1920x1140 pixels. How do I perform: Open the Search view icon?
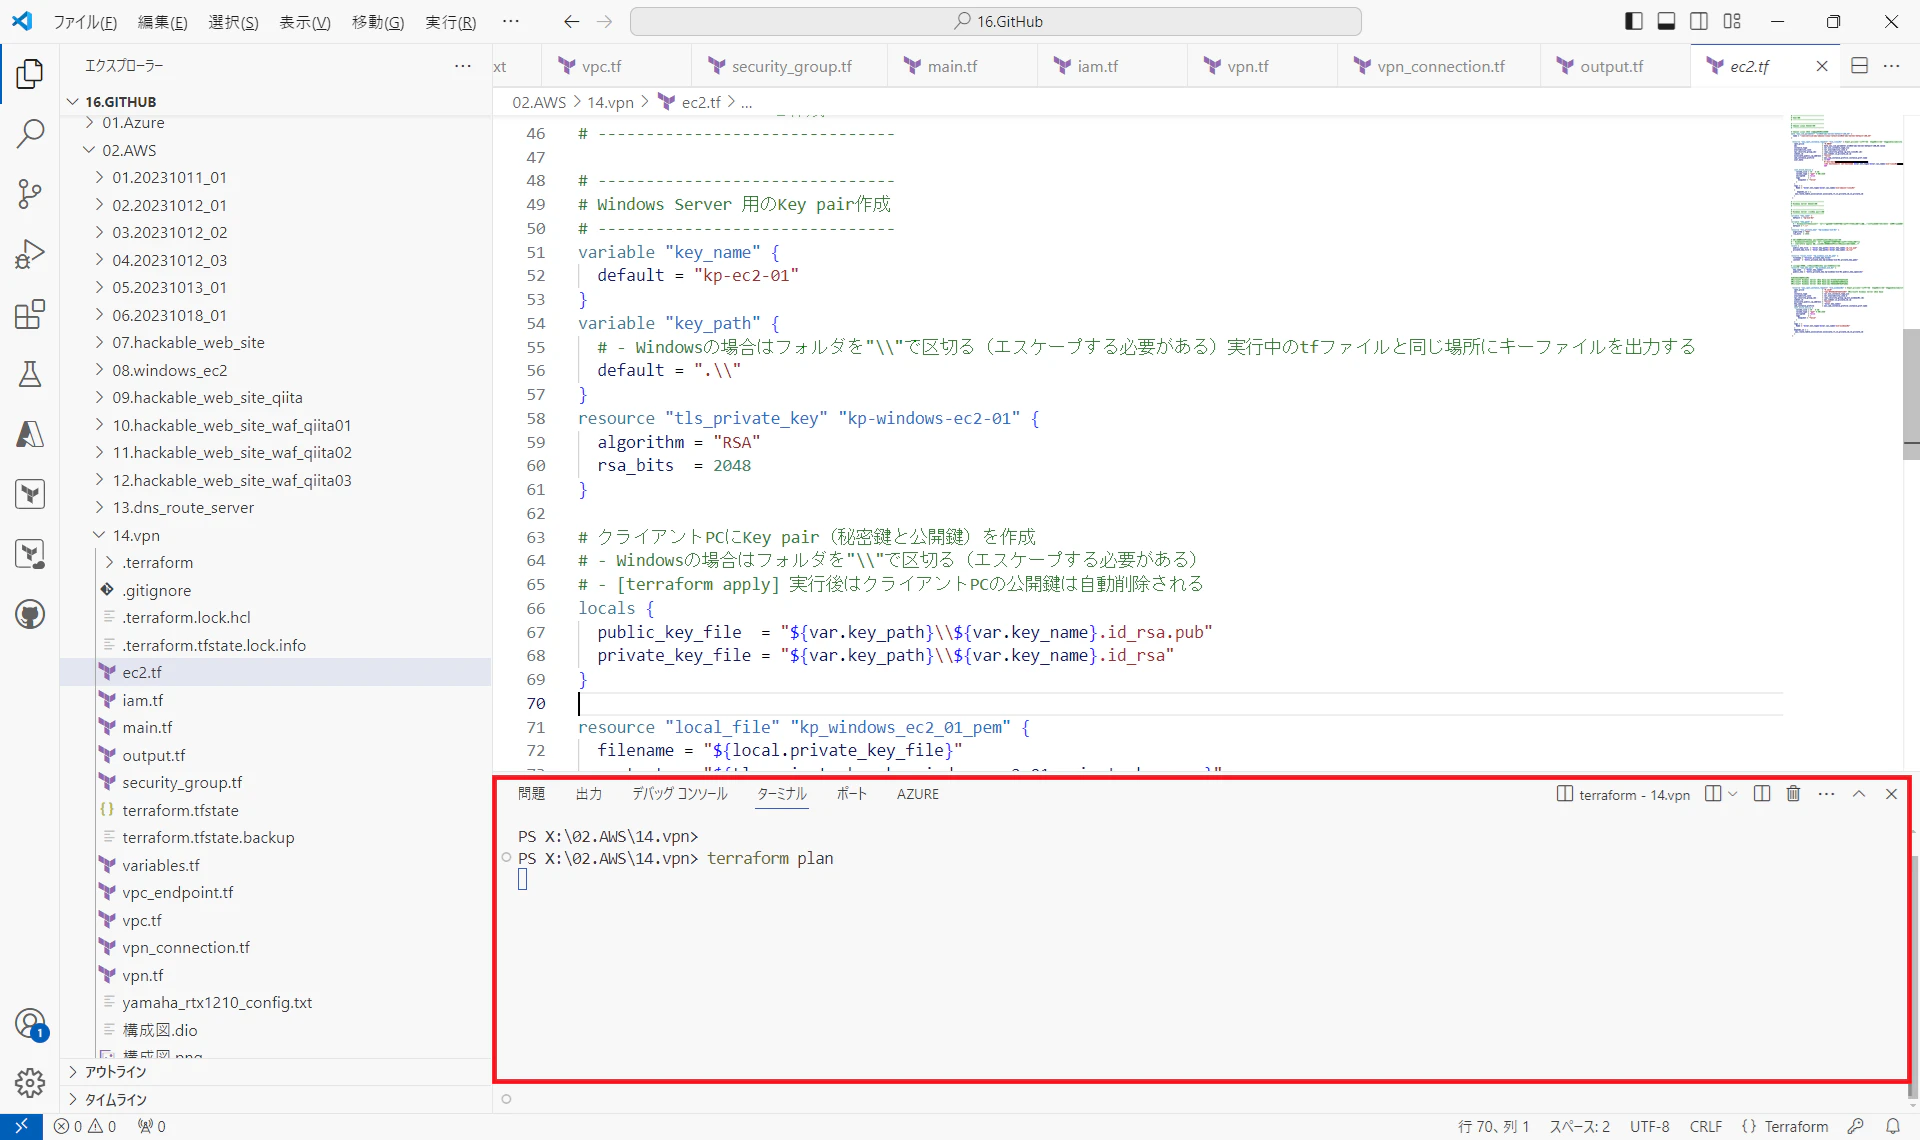click(30, 133)
